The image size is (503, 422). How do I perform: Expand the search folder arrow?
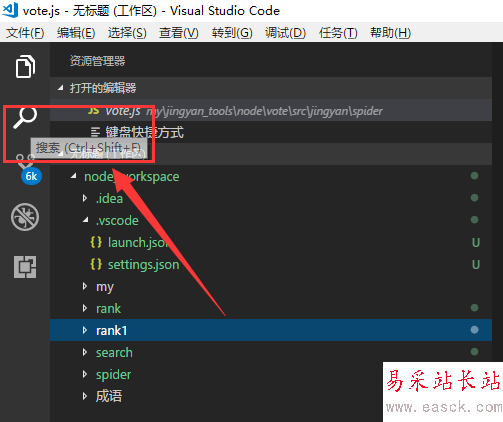[x=85, y=352]
